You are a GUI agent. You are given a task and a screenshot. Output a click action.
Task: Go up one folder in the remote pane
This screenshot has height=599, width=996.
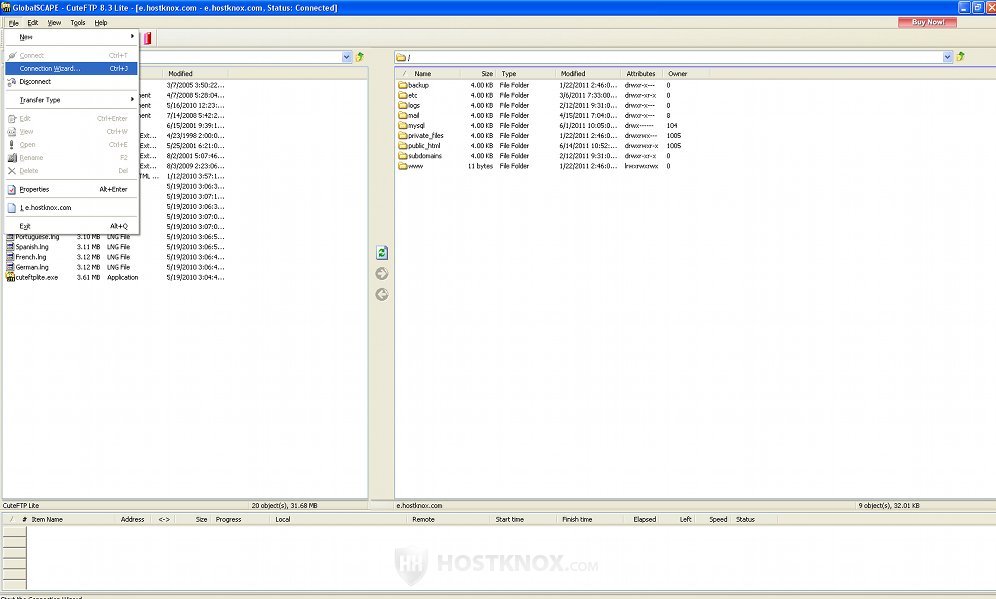960,57
